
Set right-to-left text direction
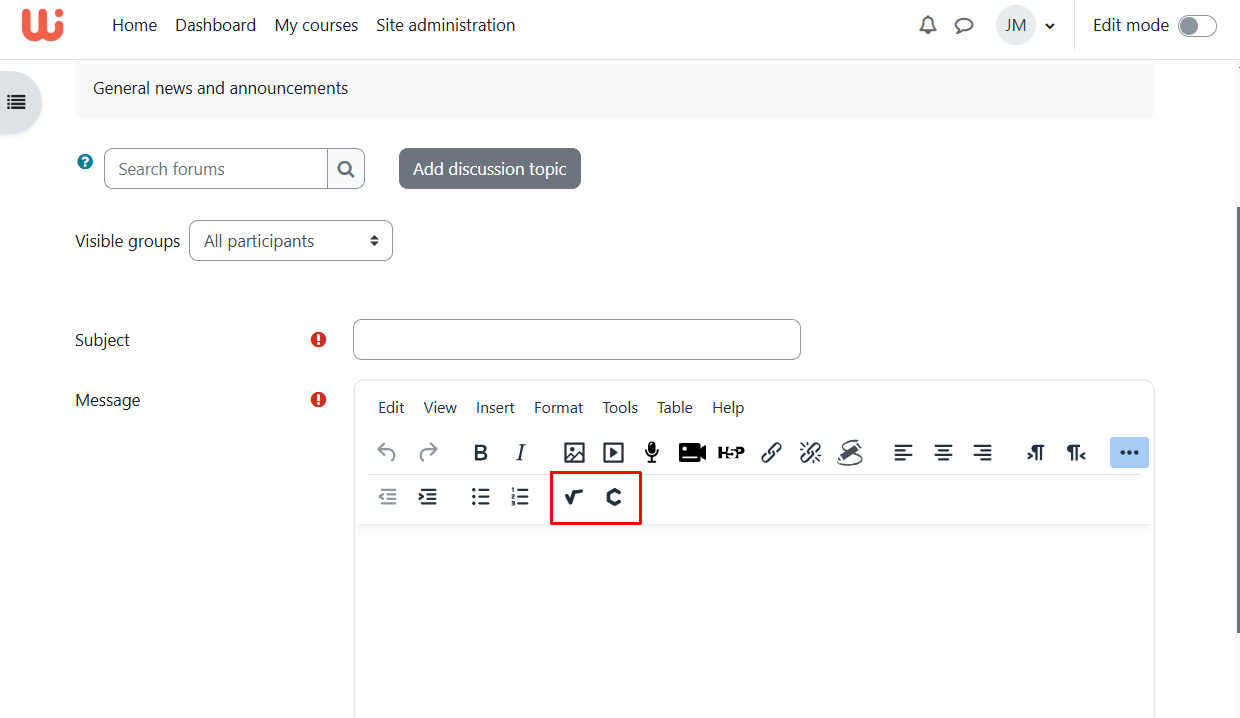[1076, 453]
